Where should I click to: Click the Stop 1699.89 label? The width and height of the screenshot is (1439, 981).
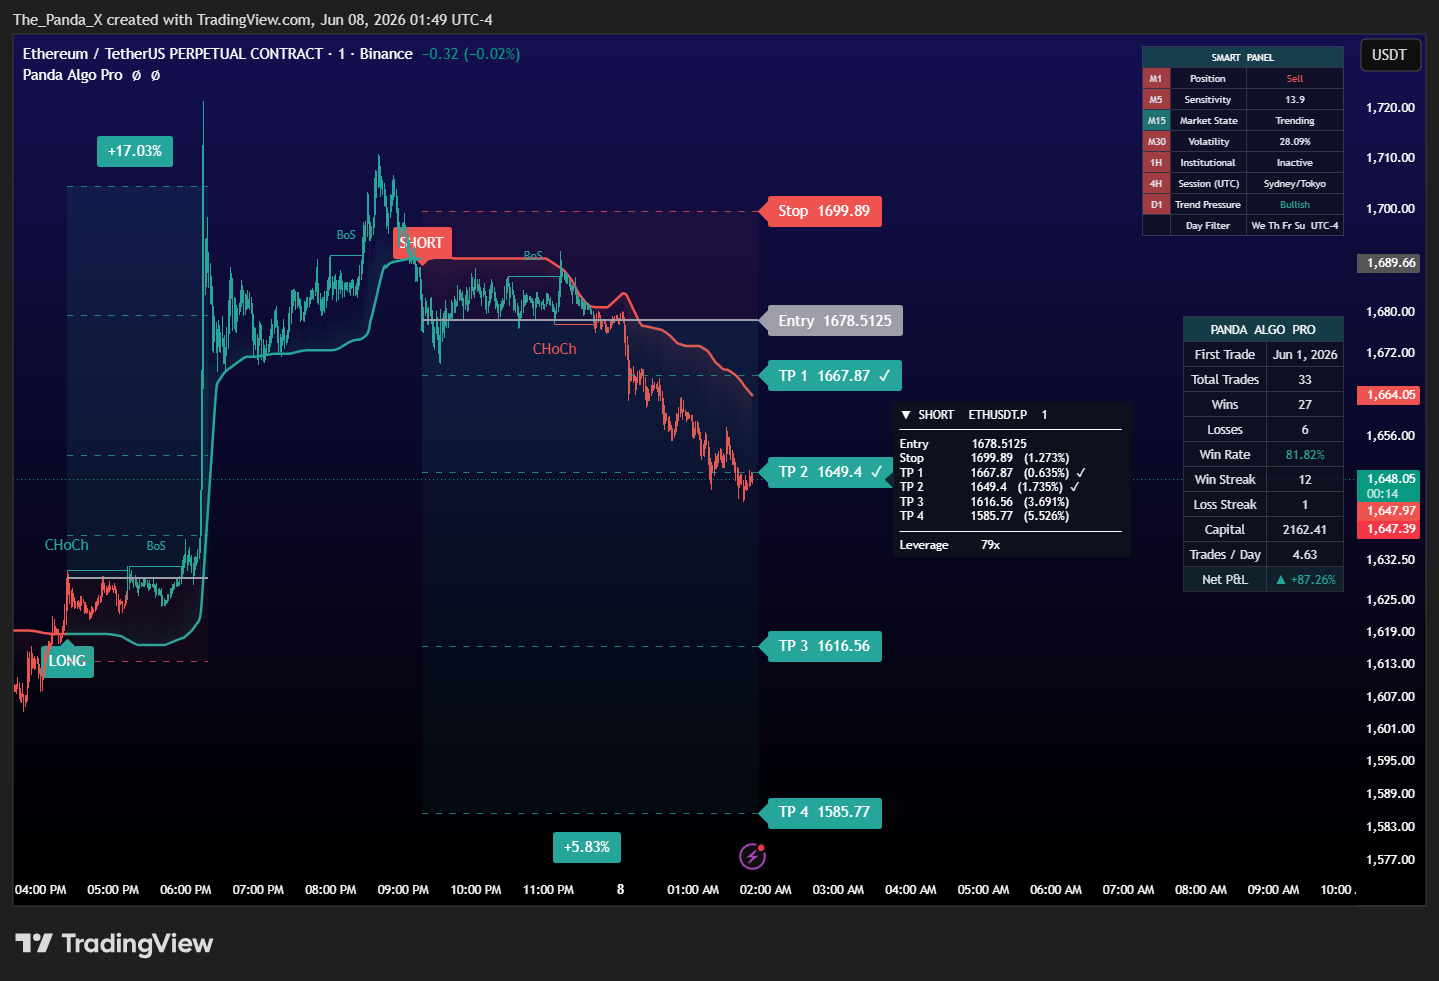pyautogui.click(x=824, y=211)
